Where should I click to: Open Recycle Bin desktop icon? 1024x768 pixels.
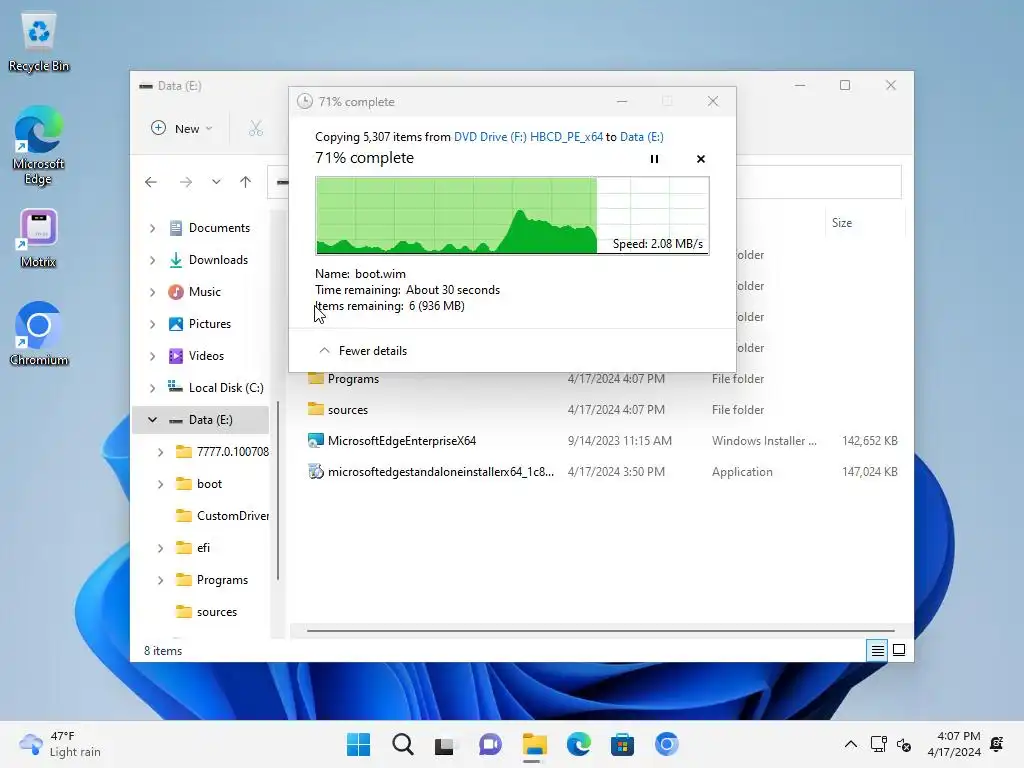point(39,42)
